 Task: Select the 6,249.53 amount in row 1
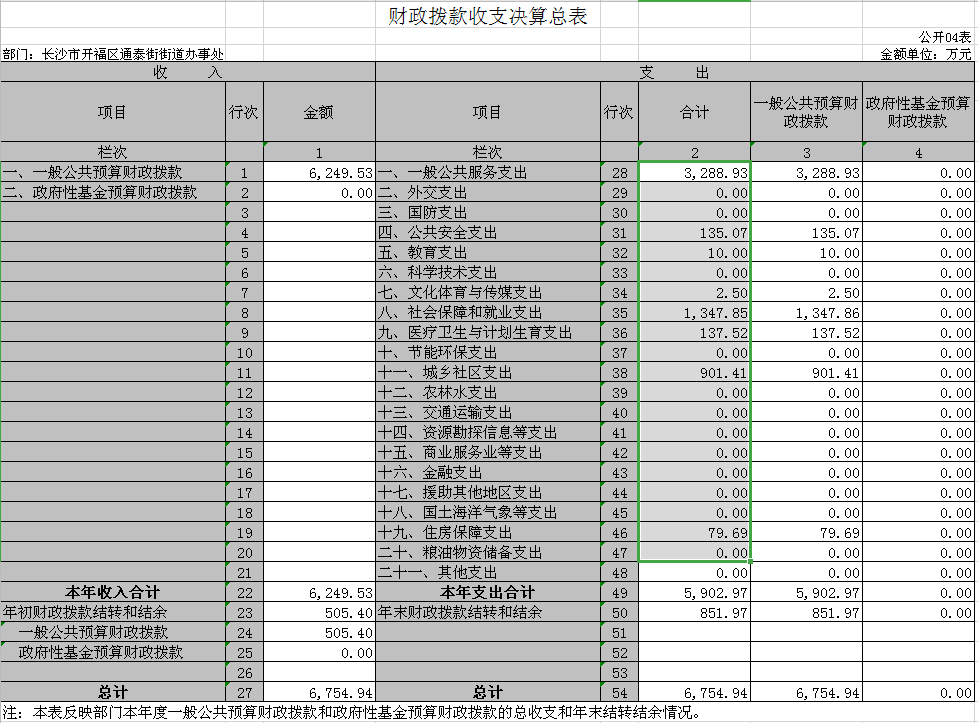(x=319, y=173)
